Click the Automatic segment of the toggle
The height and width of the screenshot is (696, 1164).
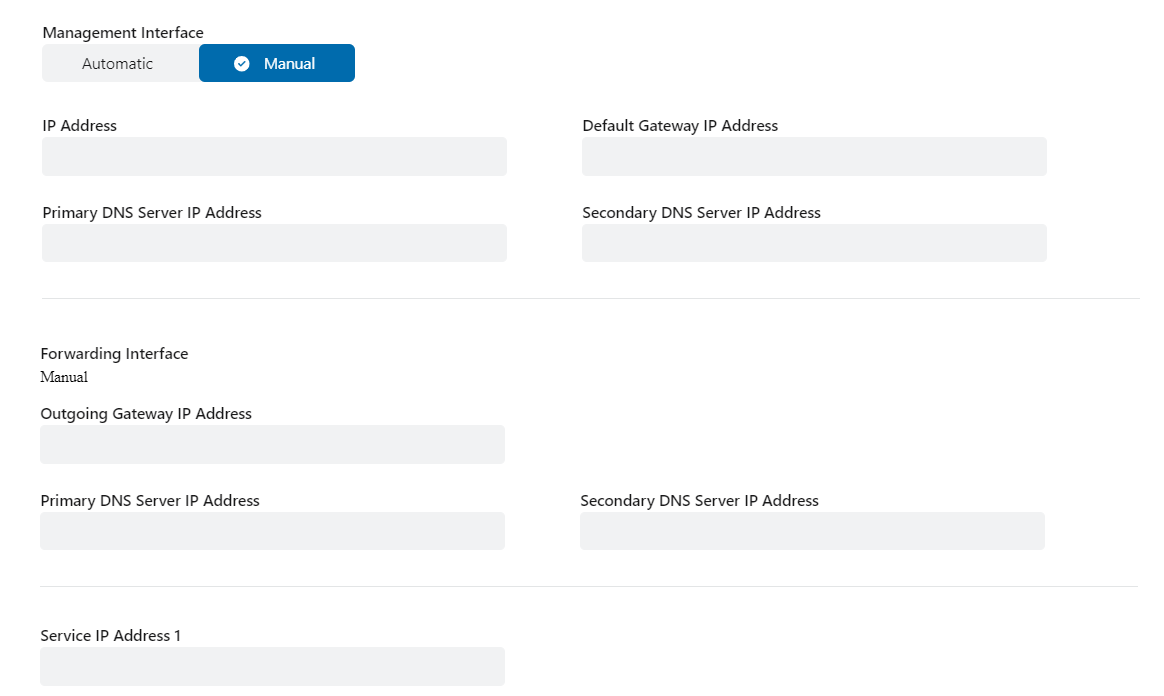[120, 62]
